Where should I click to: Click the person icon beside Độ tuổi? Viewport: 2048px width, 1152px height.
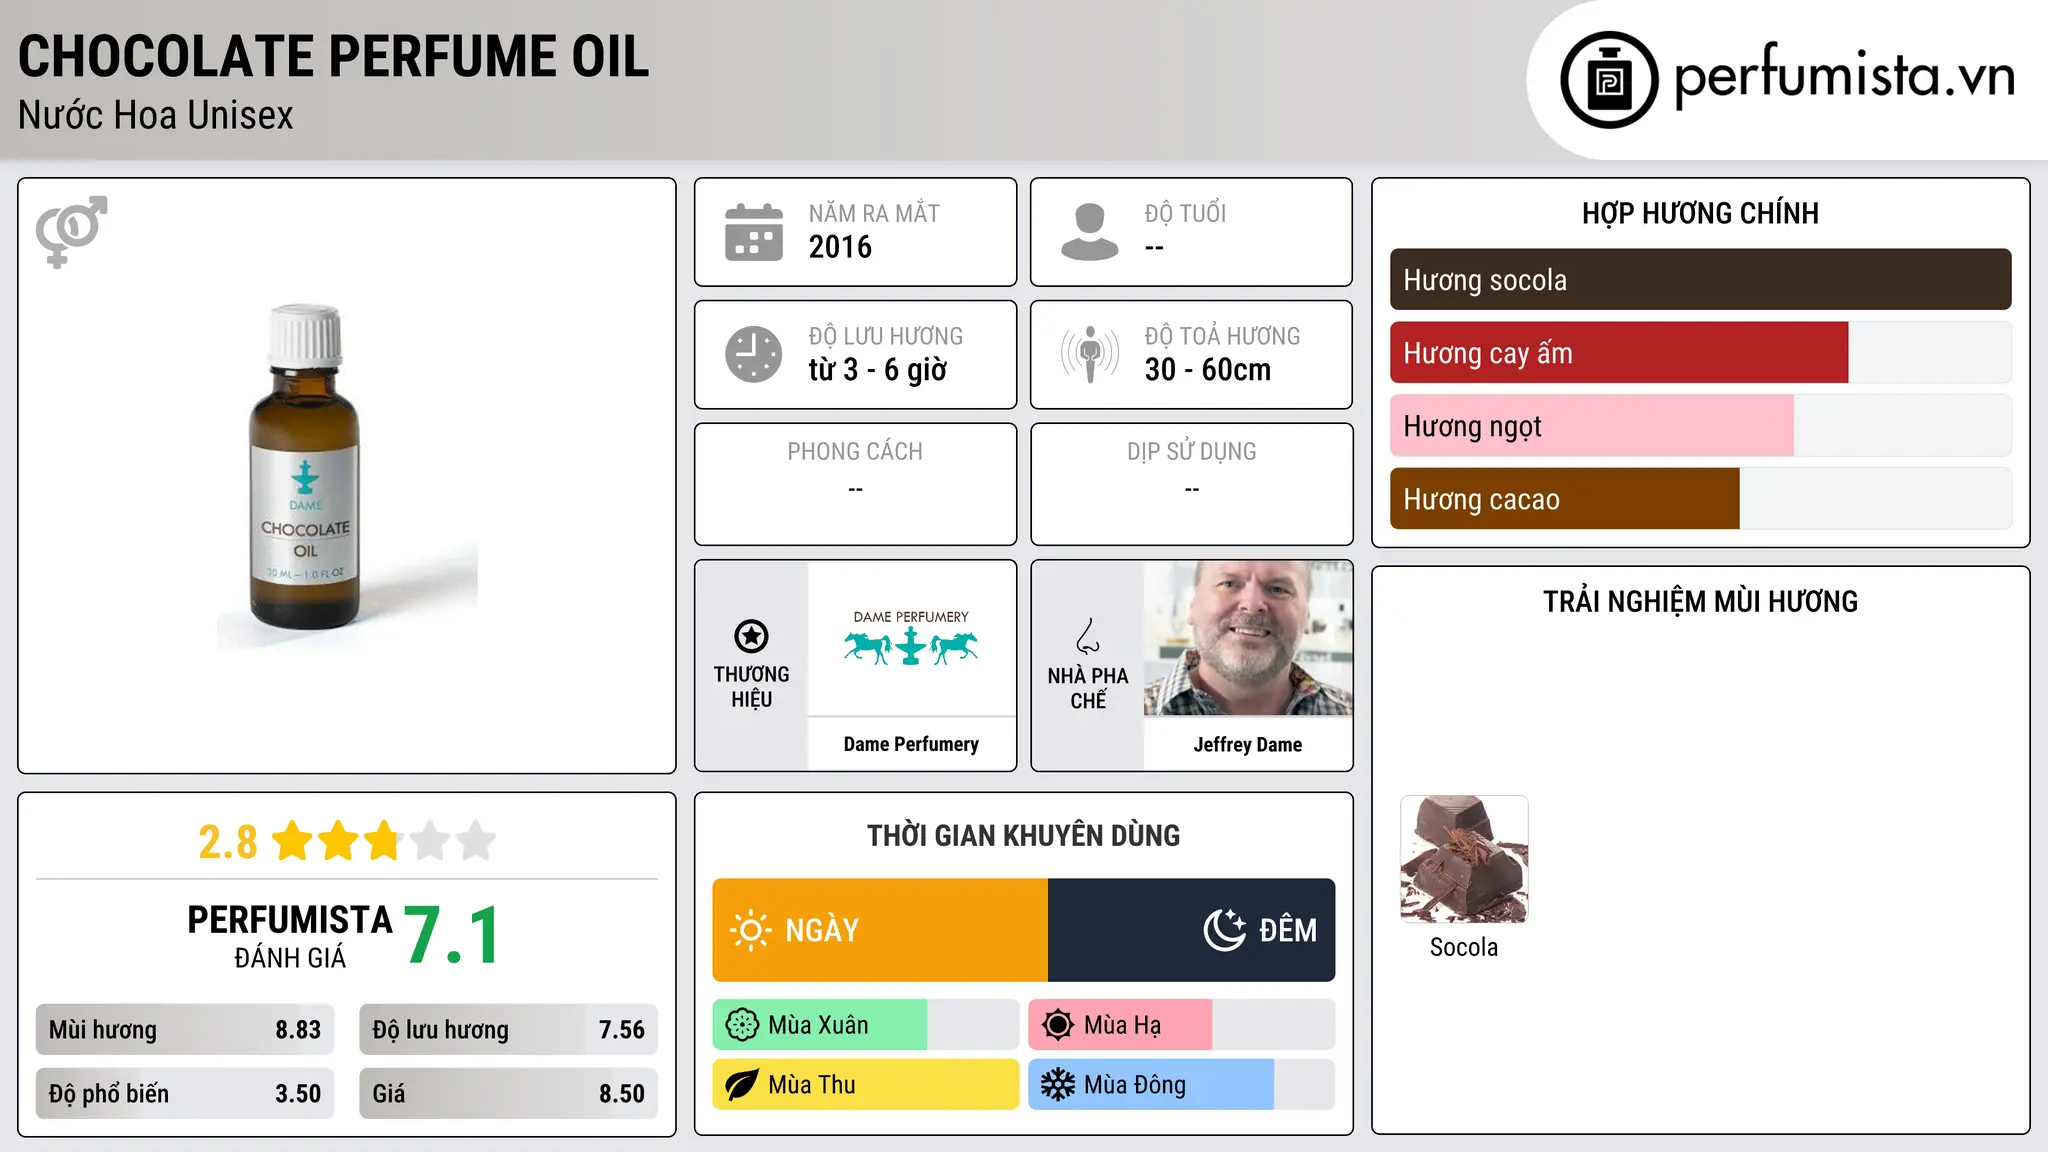point(1090,232)
